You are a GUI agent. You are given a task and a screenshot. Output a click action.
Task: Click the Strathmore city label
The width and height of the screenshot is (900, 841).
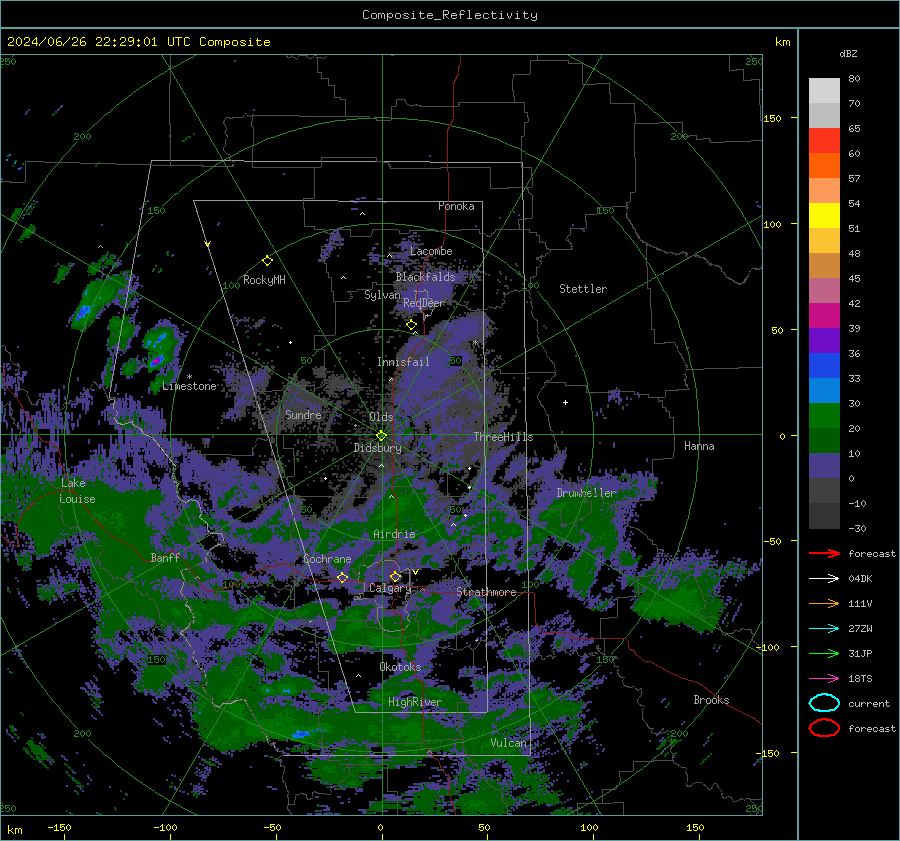click(x=486, y=592)
